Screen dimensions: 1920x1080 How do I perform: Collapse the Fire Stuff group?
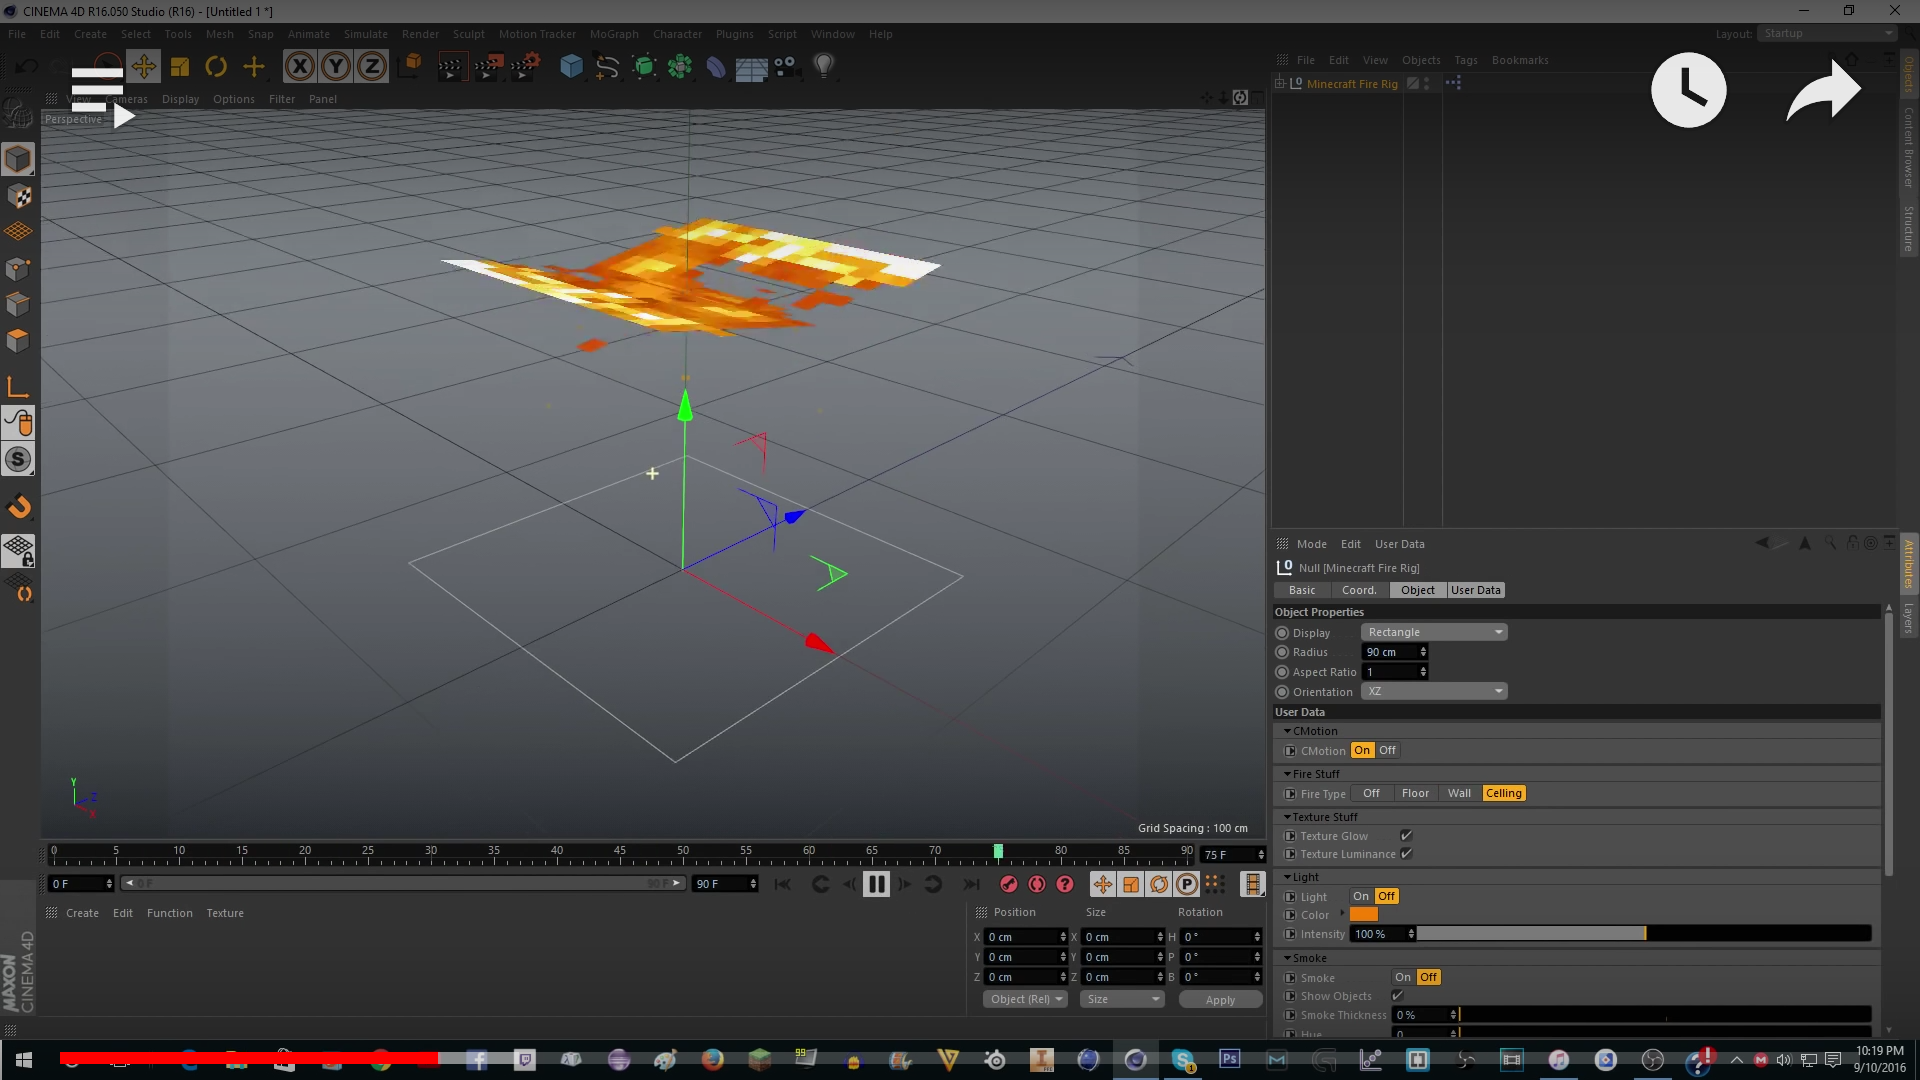(1287, 774)
